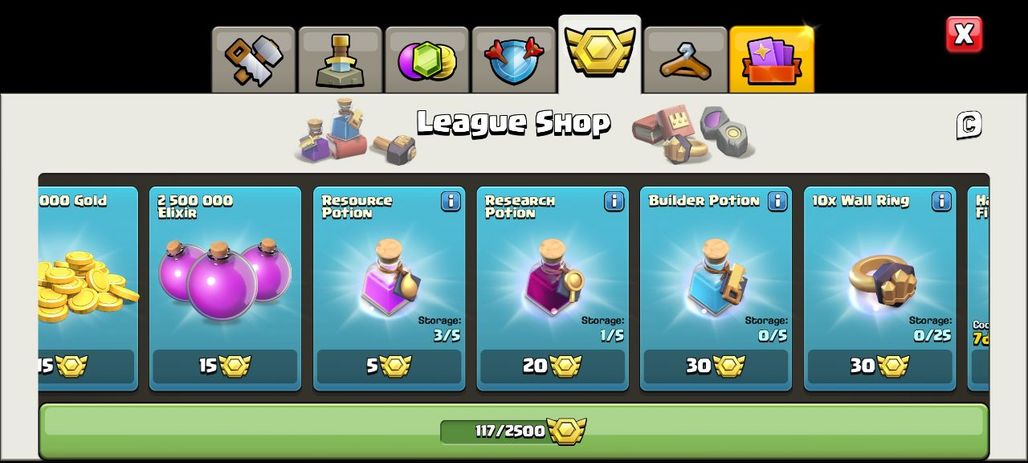Show info for Builder Potion

[778, 201]
